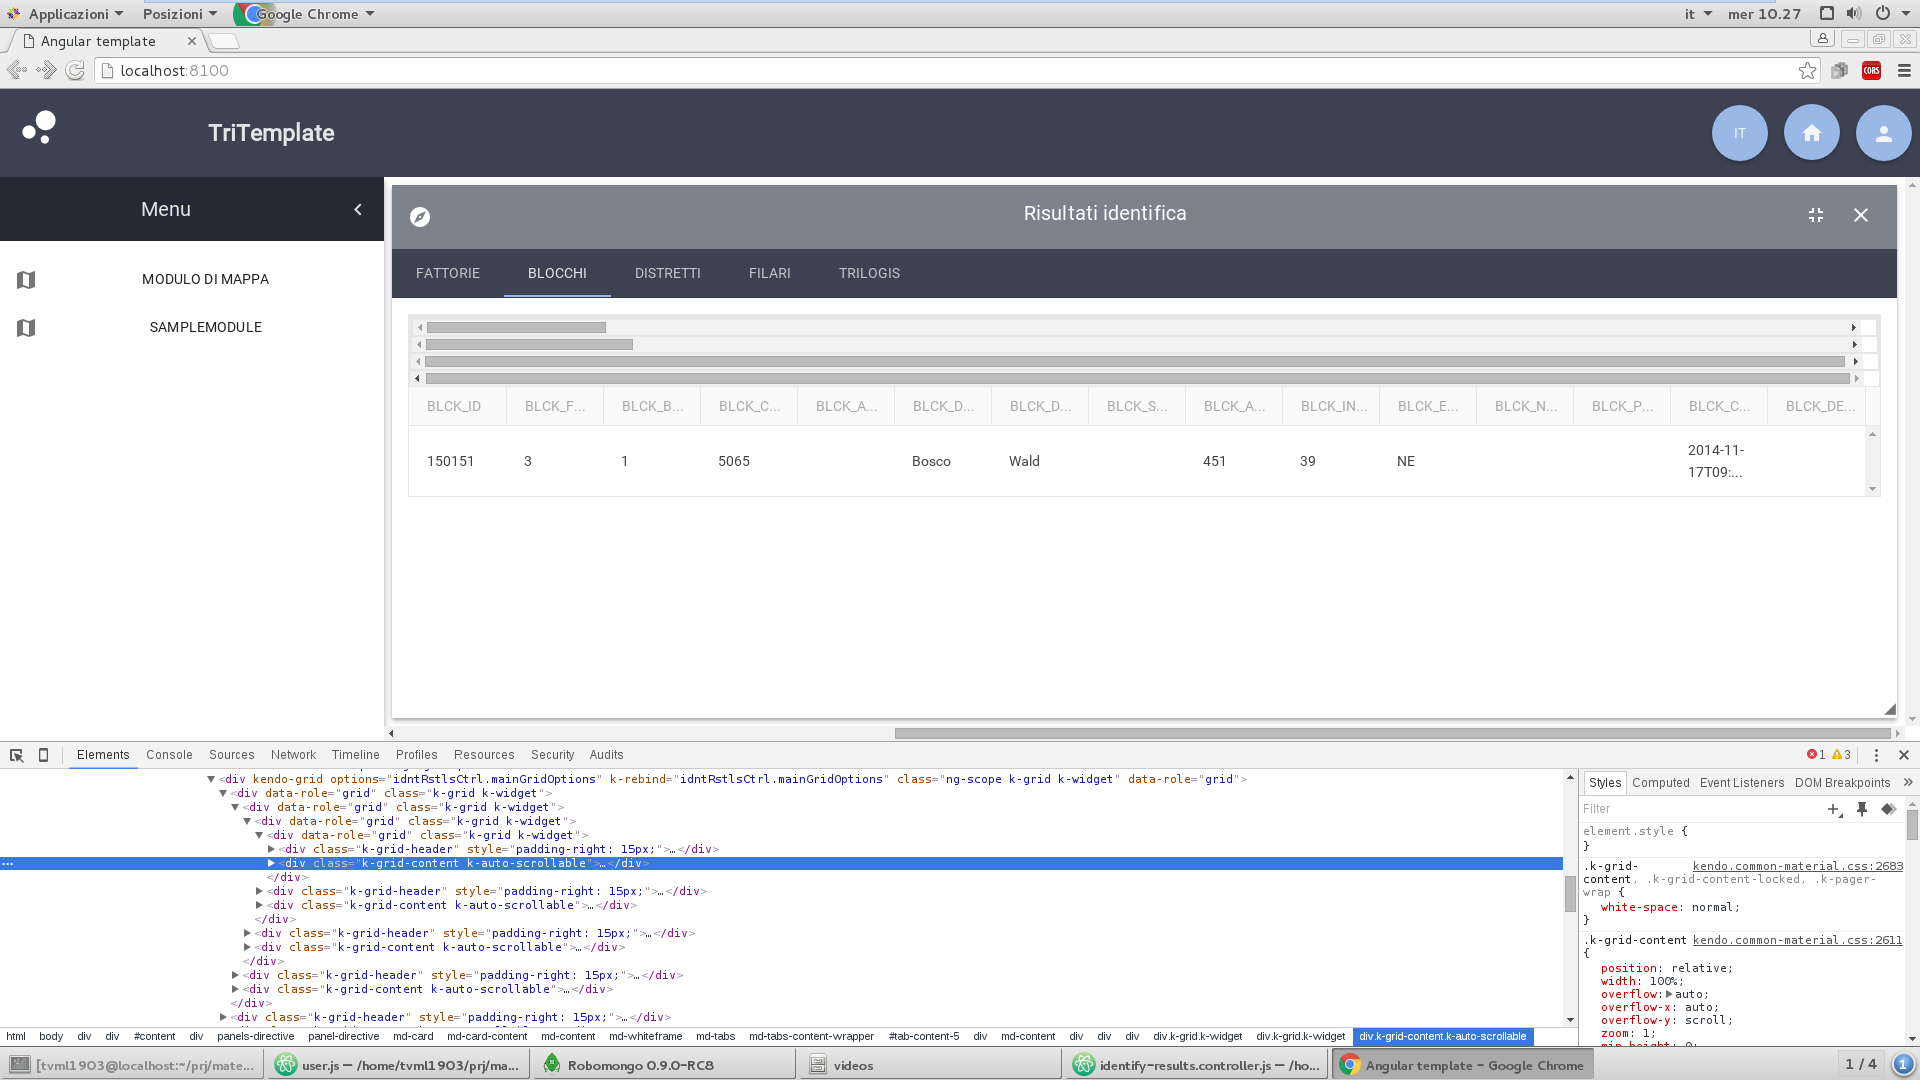Toggle the new style rule plus icon
The image size is (1920, 1080).
[x=1834, y=809]
